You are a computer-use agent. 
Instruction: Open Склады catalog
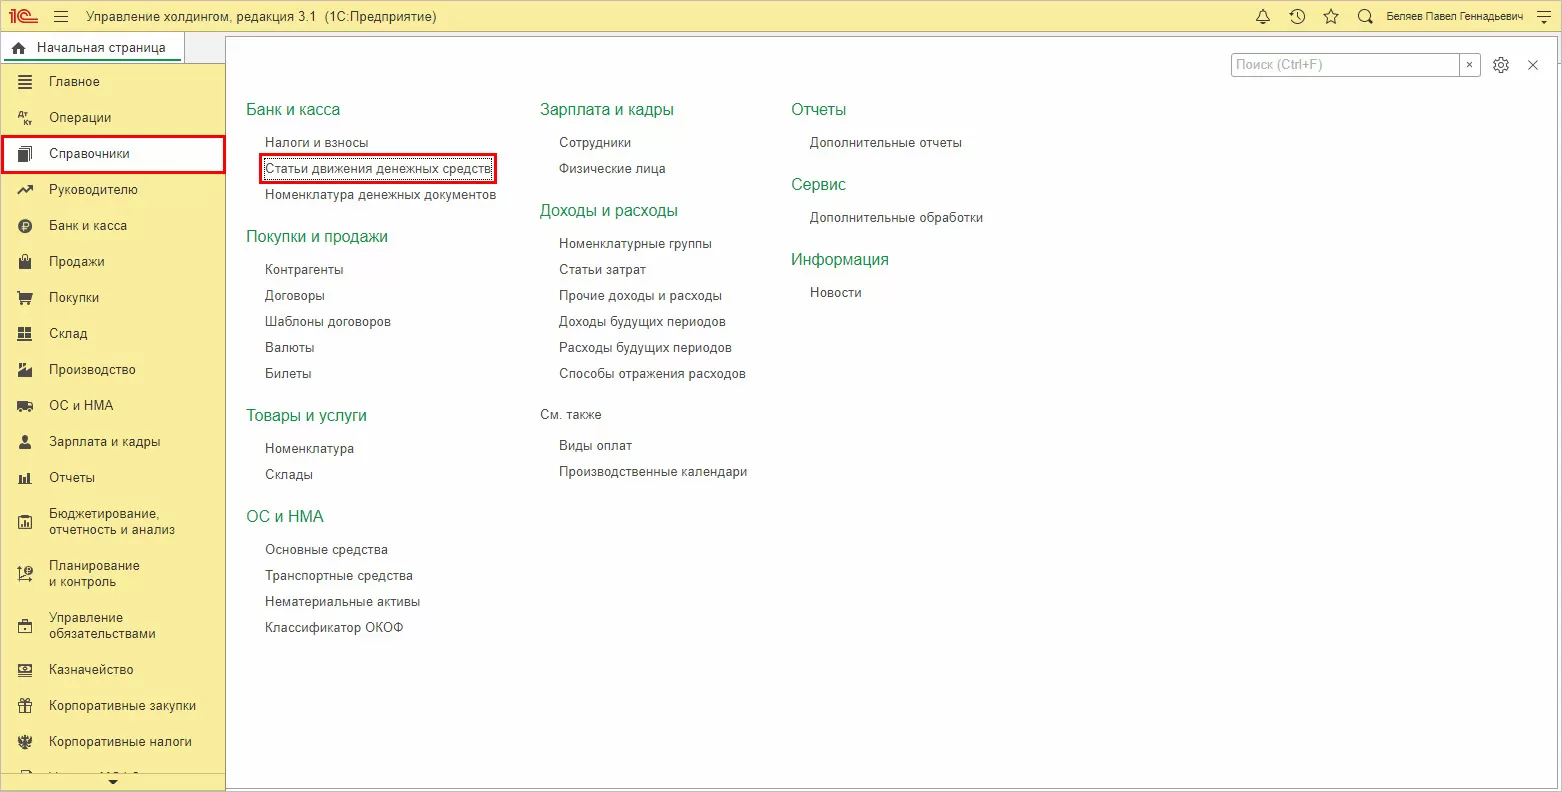click(x=289, y=475)
